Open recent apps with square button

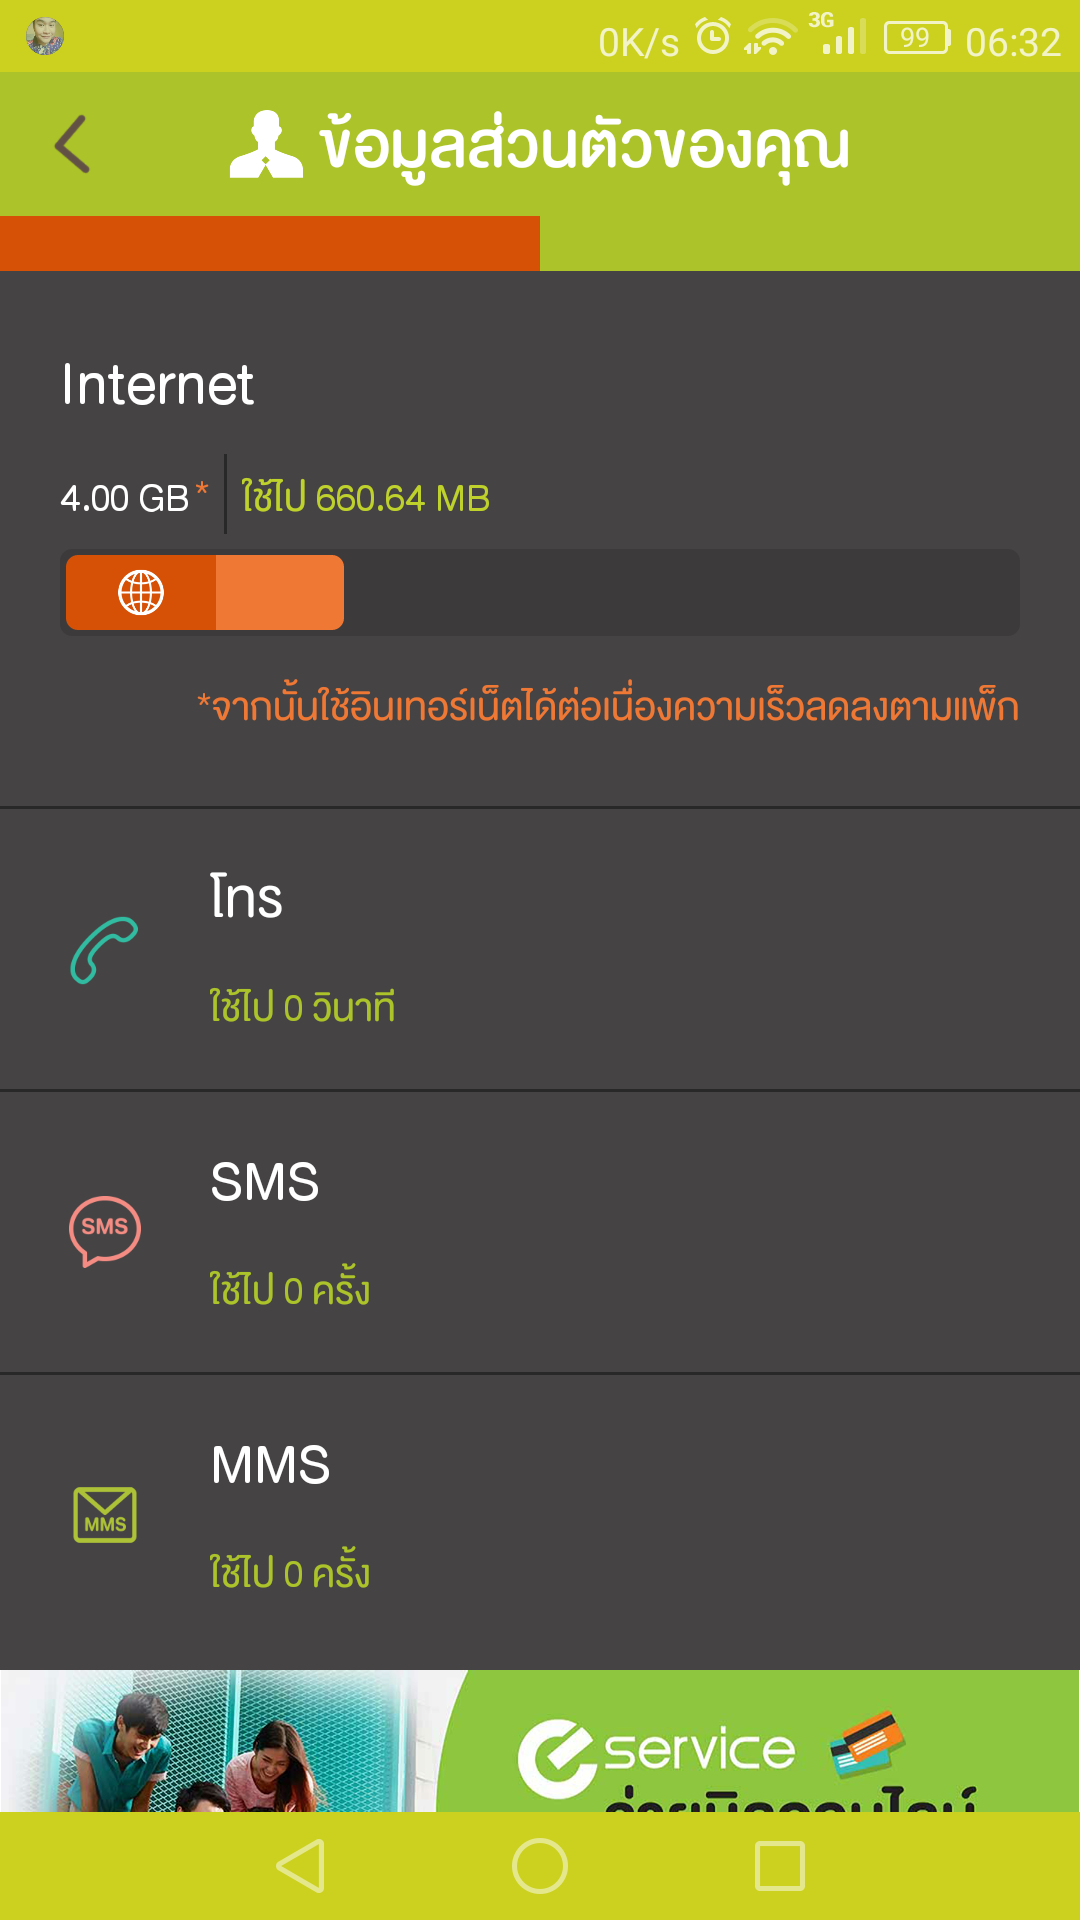780,1866
